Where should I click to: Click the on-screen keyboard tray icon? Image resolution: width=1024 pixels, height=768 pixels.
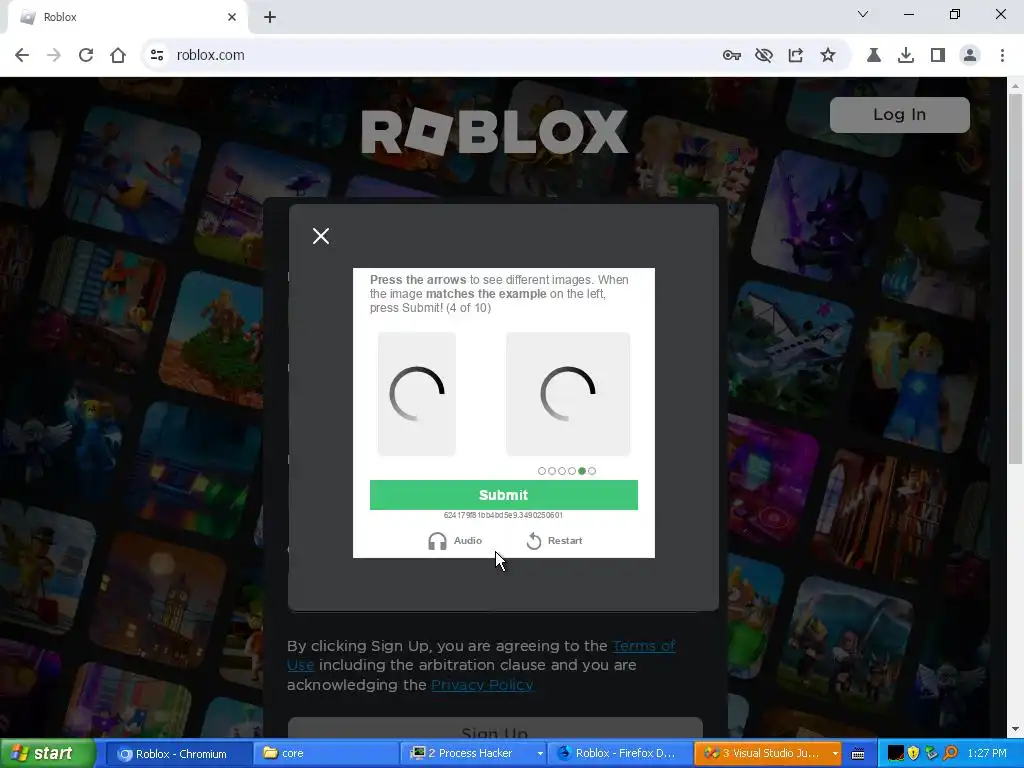point(858,754)
